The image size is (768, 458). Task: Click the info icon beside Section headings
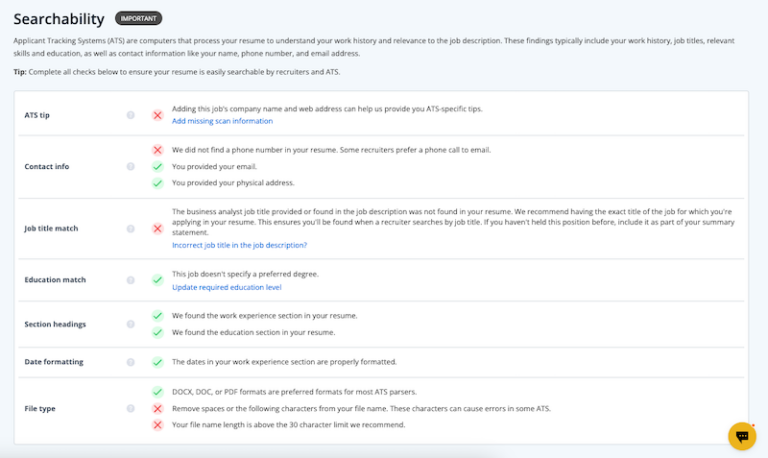tap(130, 324)
